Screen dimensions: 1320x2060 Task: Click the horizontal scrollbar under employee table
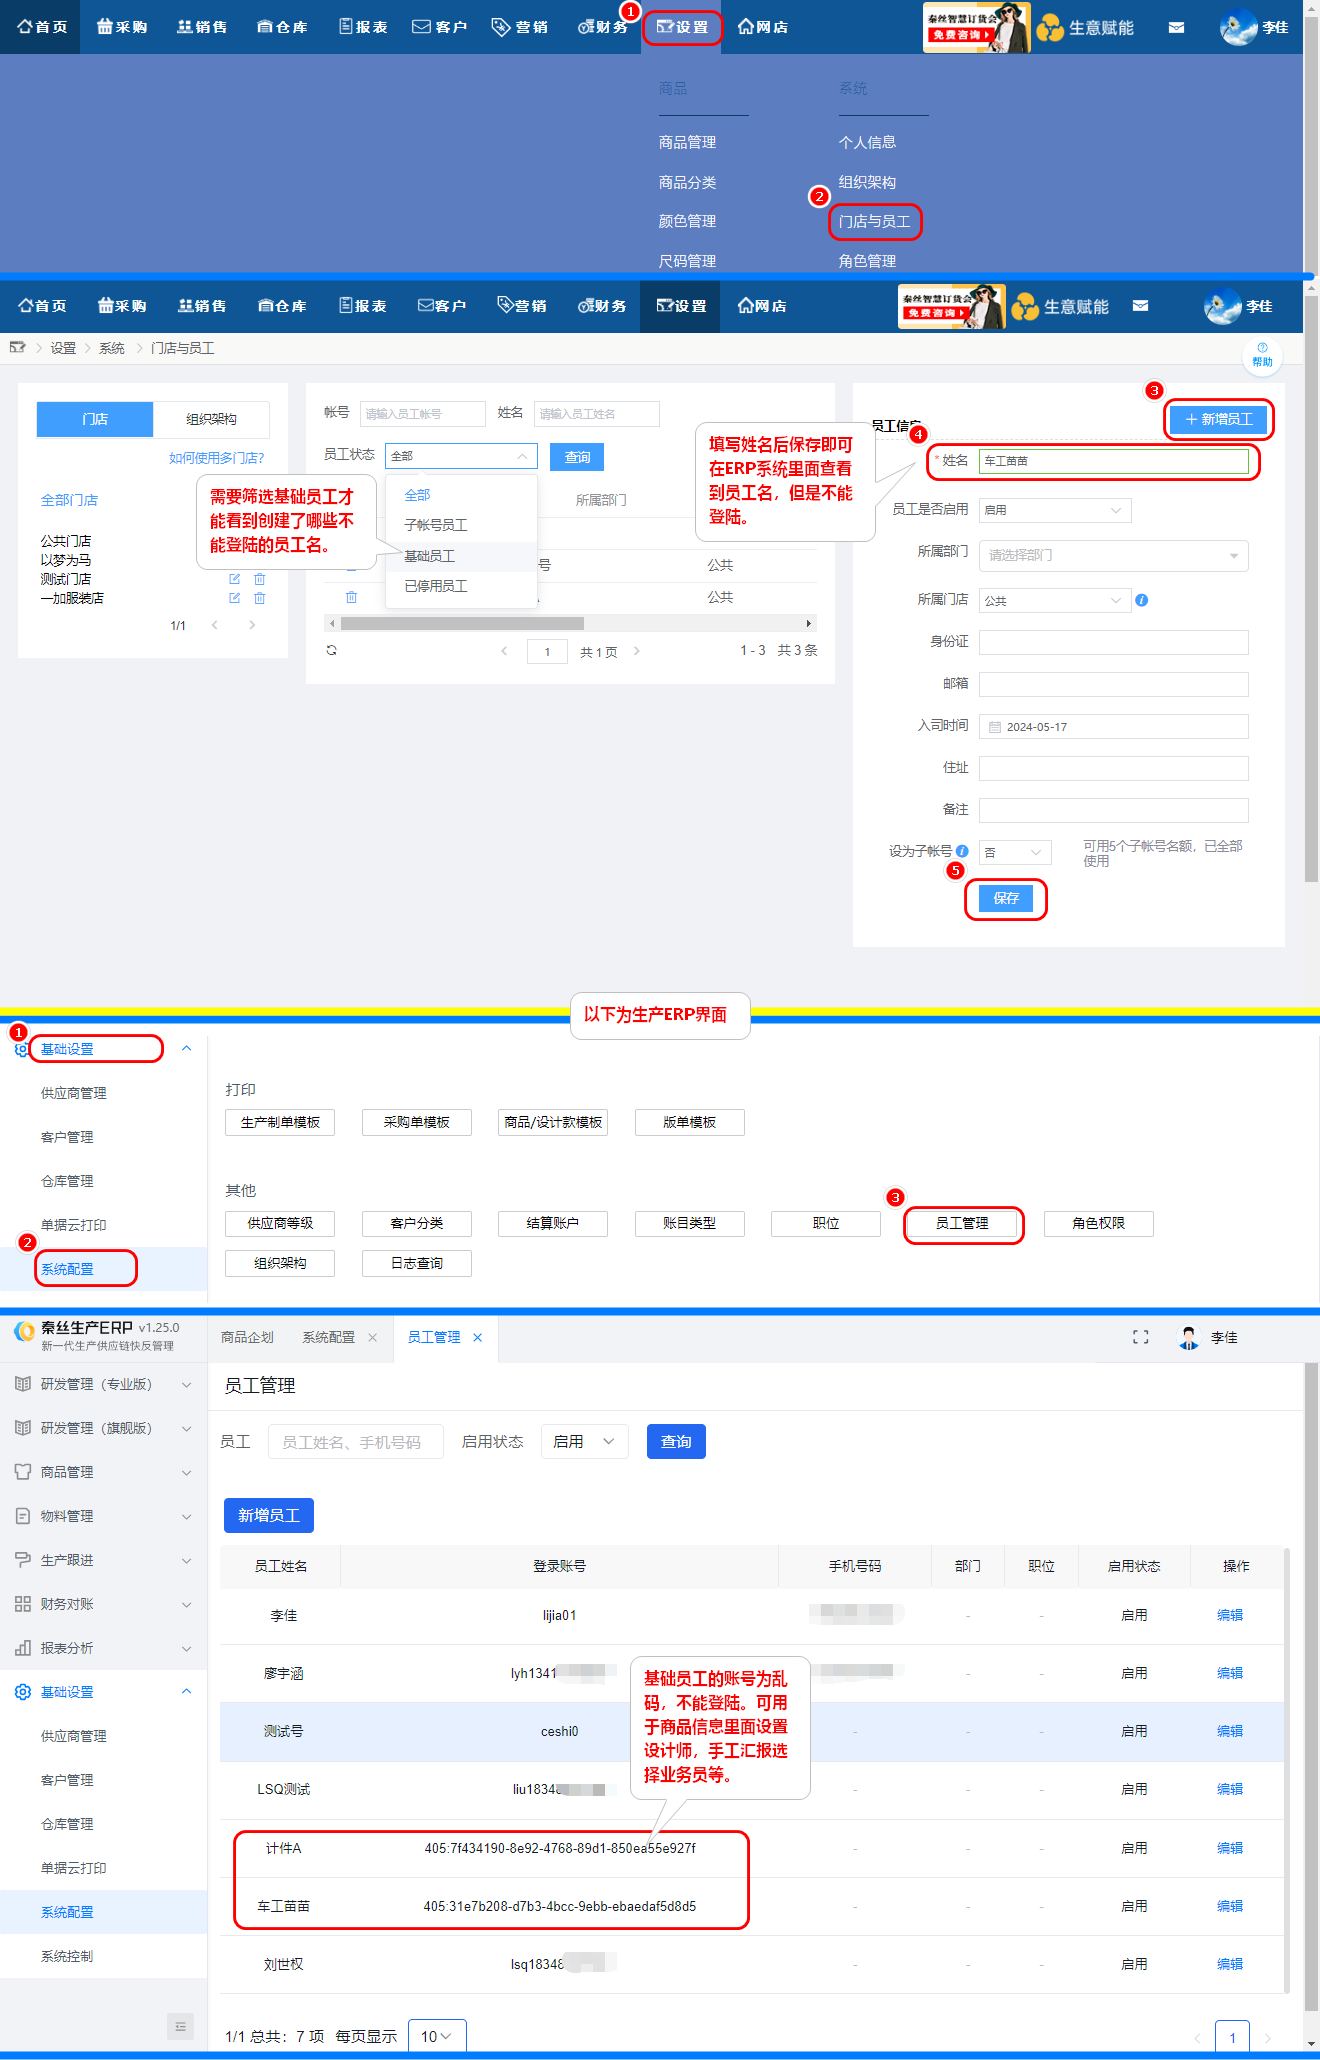point(462,623)
